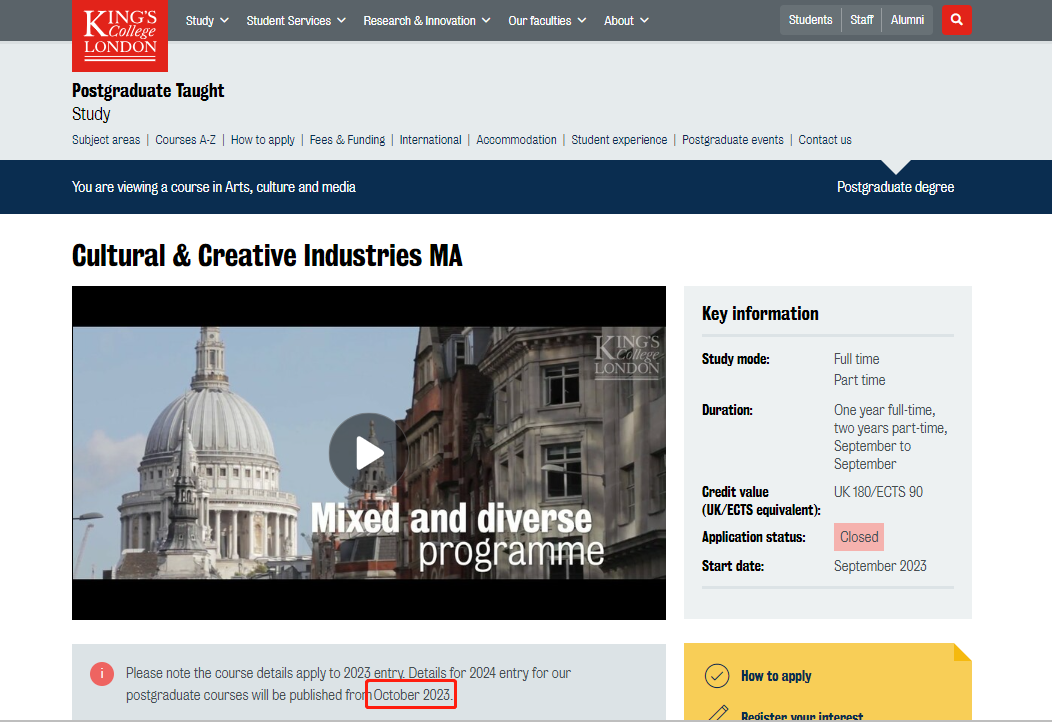Screen dimensions: 1052x722
Task: Open the Research & Innovation dropdown
Action: tap(427, 21)
